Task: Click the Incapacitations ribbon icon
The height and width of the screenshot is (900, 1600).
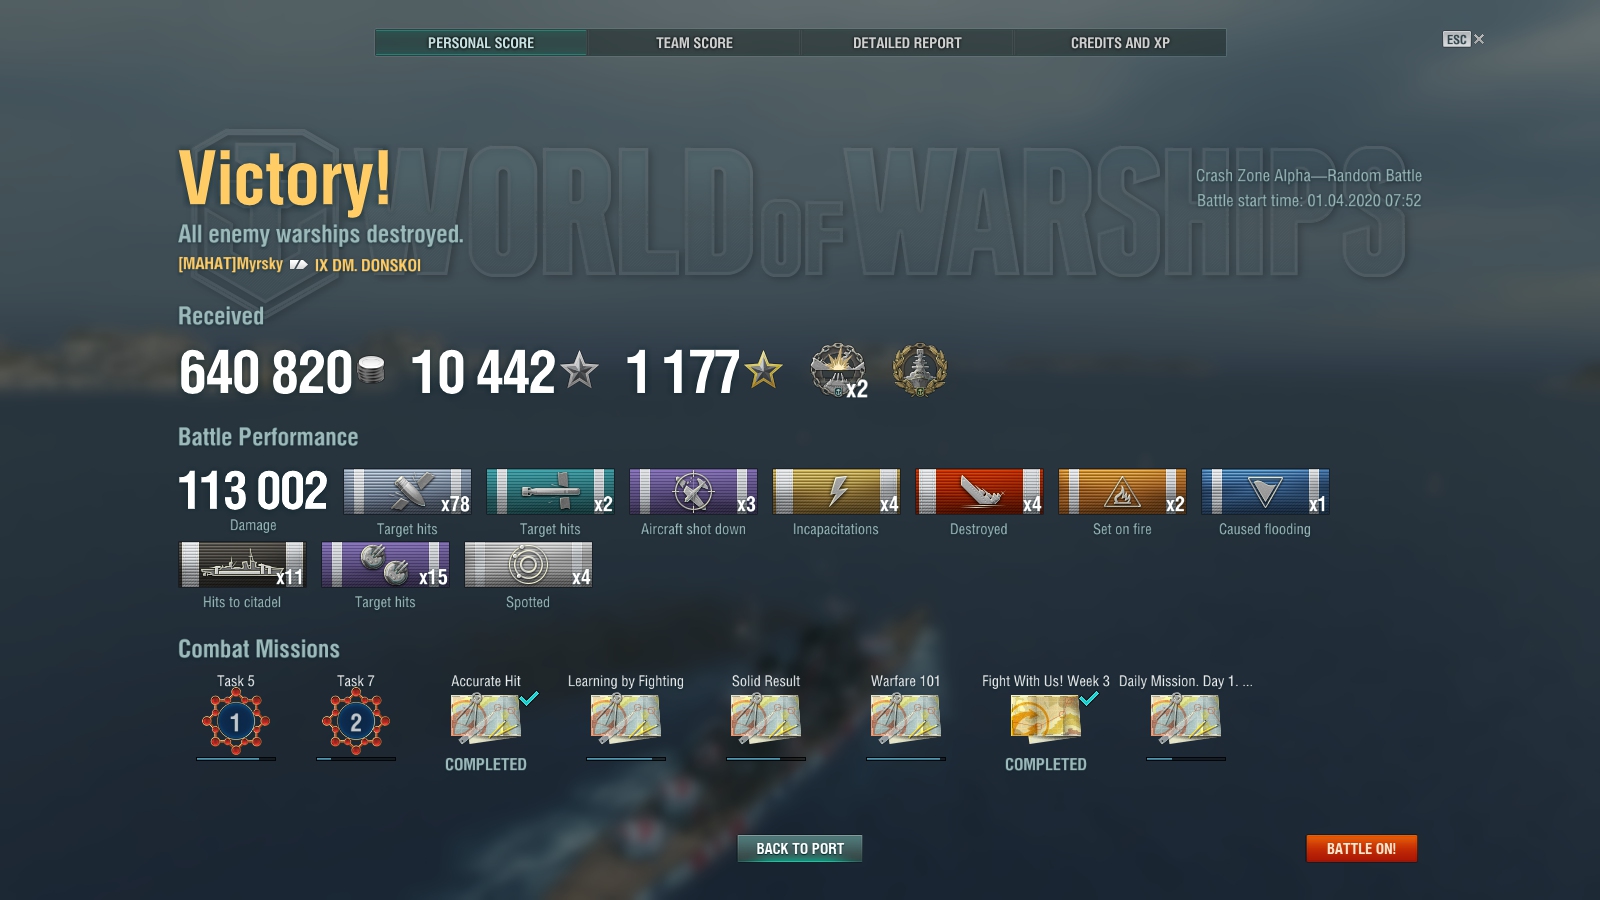Action: (836, 491)
